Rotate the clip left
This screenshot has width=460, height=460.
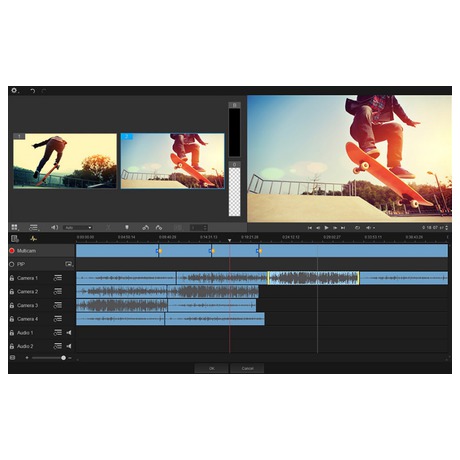coord(145,228)
